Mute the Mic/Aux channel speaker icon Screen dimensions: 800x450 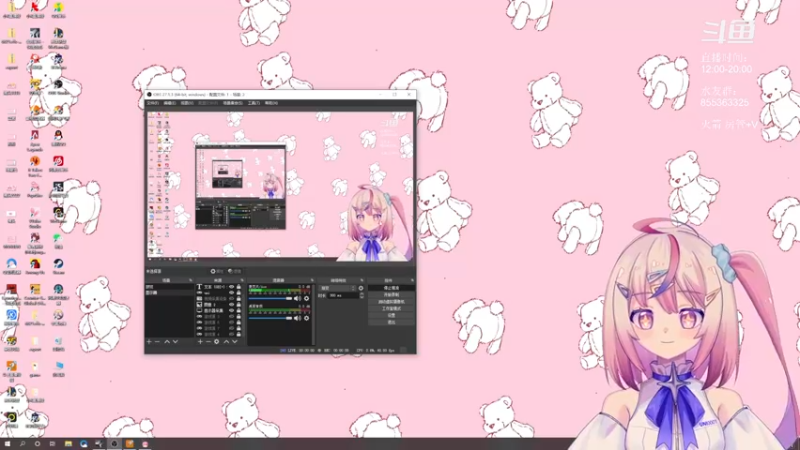(297, 298)
